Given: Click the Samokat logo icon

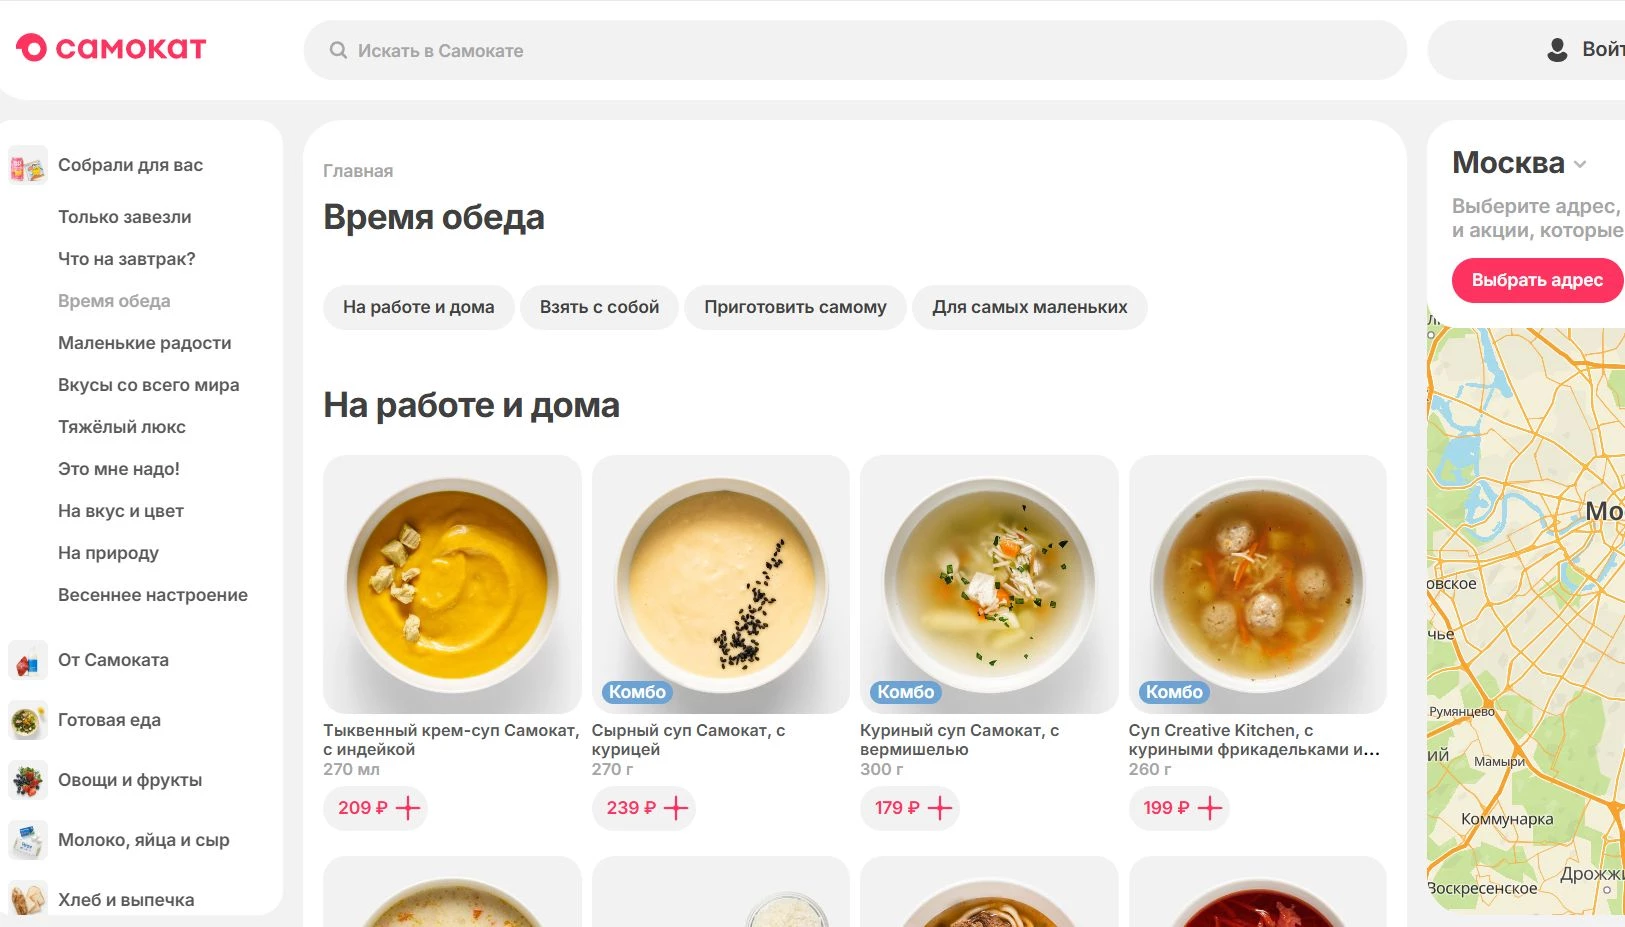Looking at the screenshot, I should (x=32, y=48).
